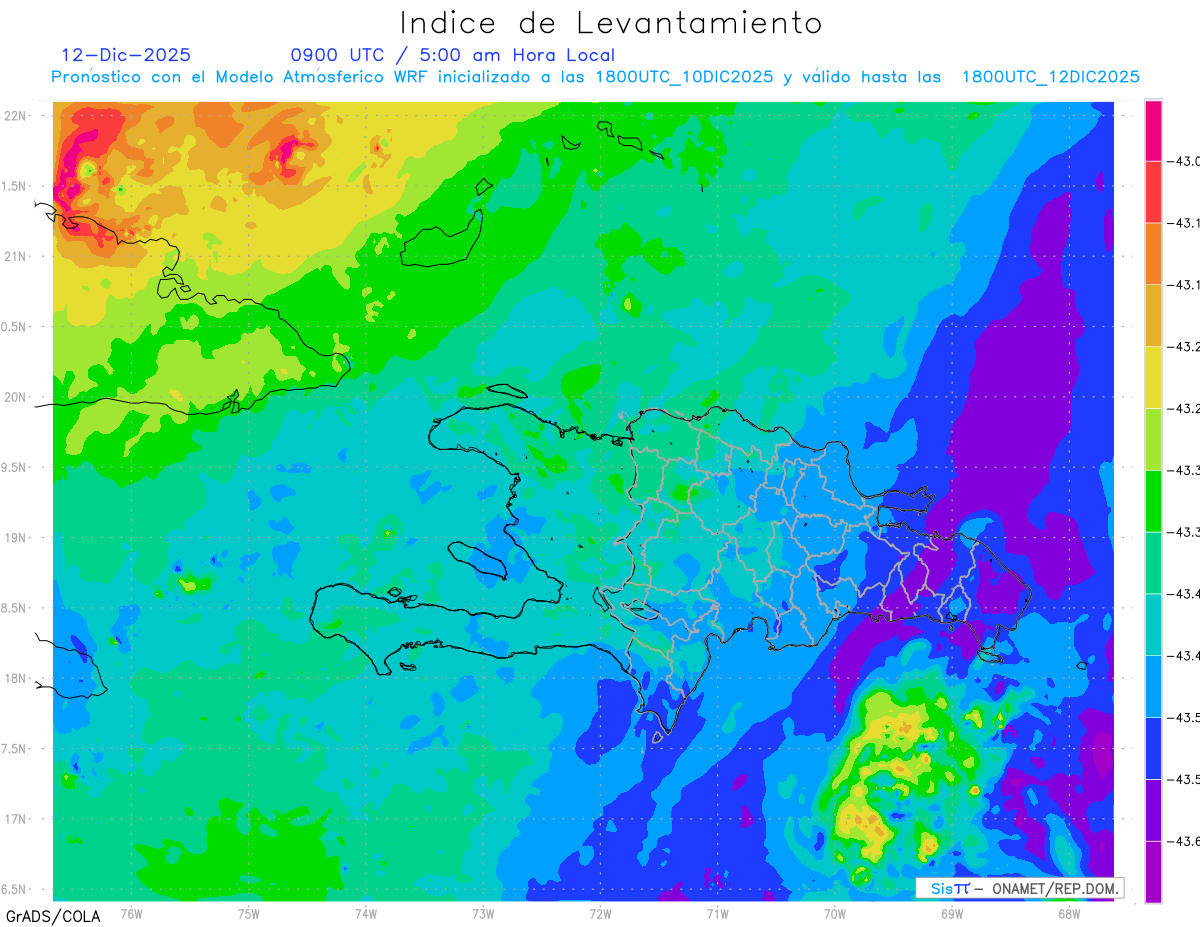
Task: Pick the red swatch in the color scale
Action: point(1153,192)
